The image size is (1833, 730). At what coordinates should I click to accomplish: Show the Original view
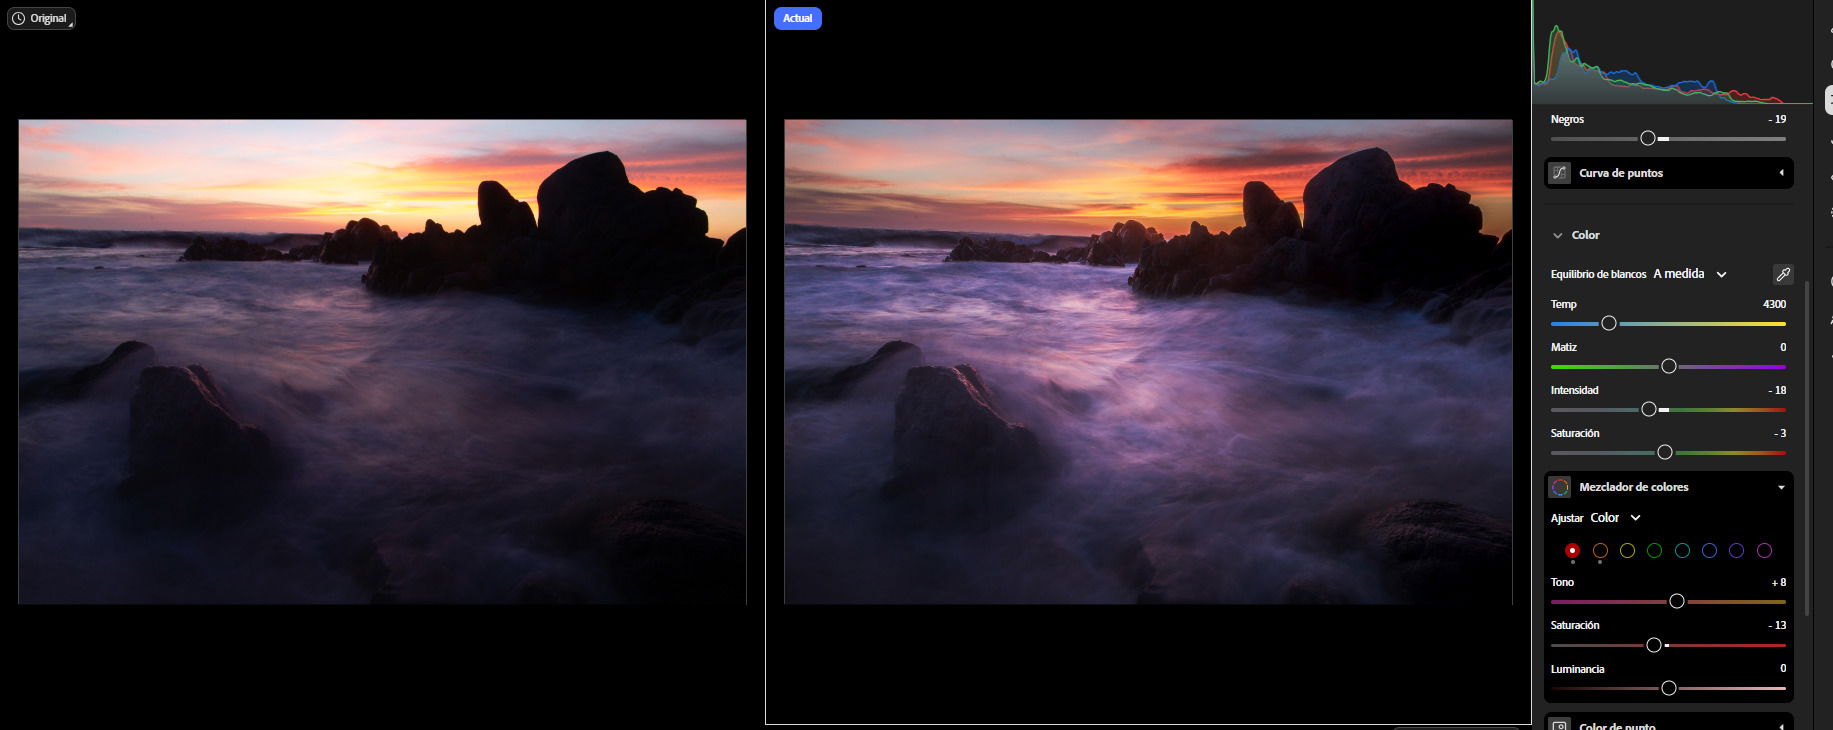coord(42,18)
